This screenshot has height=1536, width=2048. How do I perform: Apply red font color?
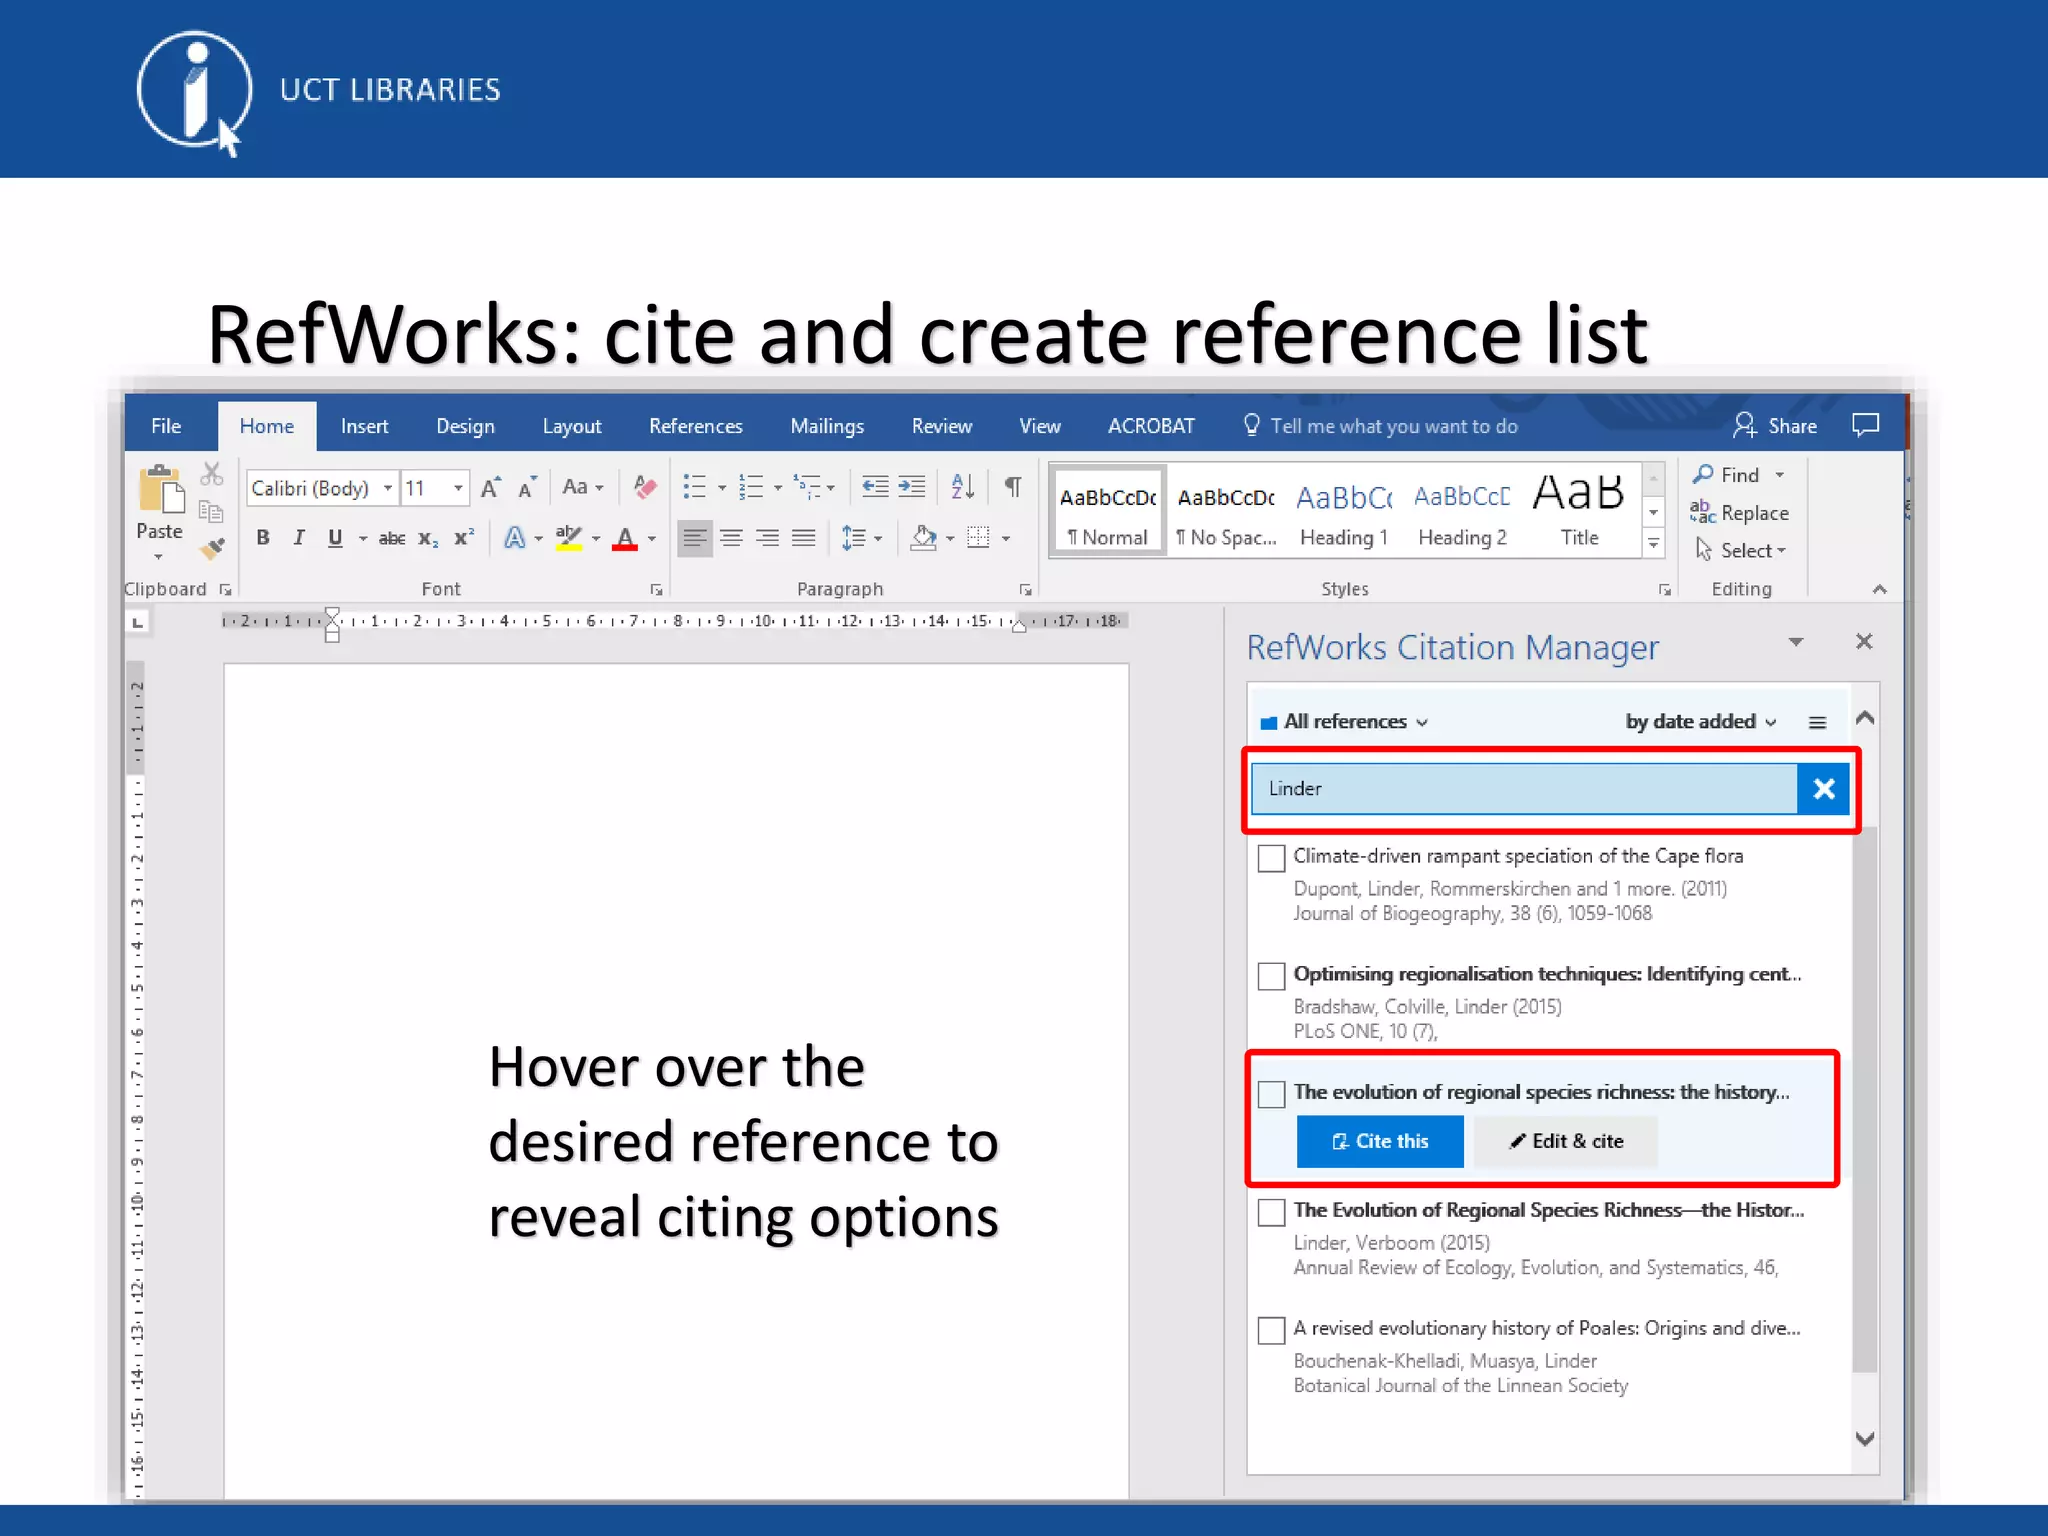tap(625, 538)
